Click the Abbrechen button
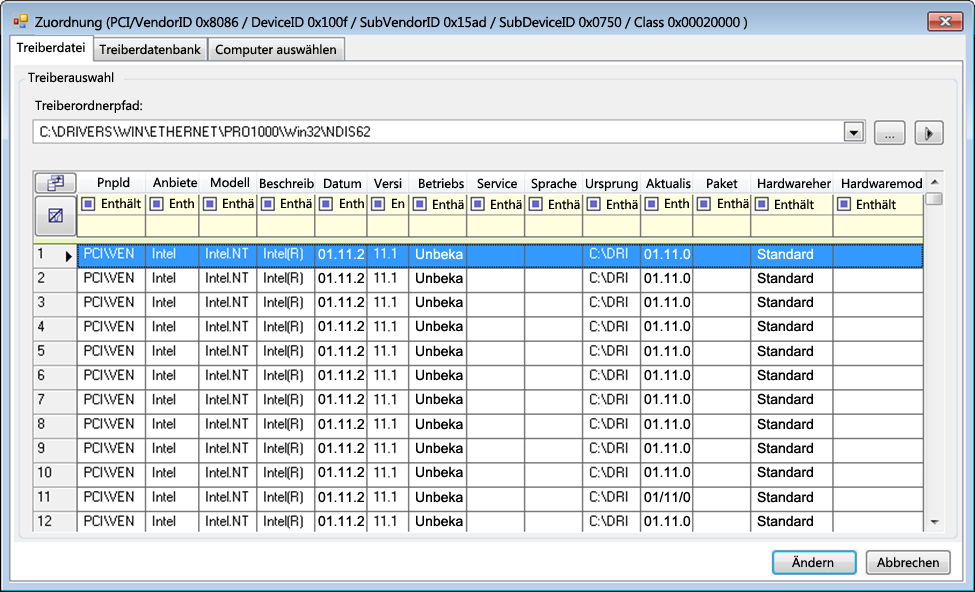 [908, 562]
